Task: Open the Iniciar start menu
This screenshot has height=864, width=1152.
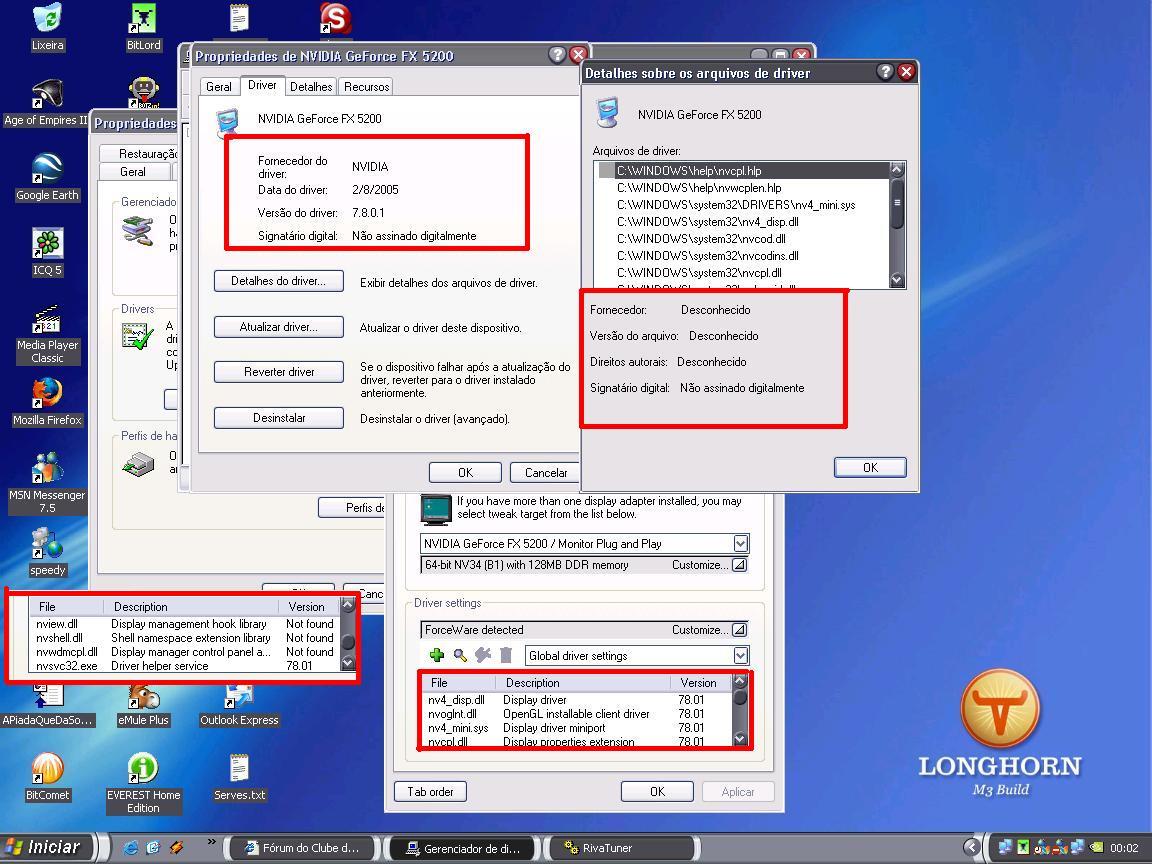Action: pyautogui.click(x=47, y=847)
